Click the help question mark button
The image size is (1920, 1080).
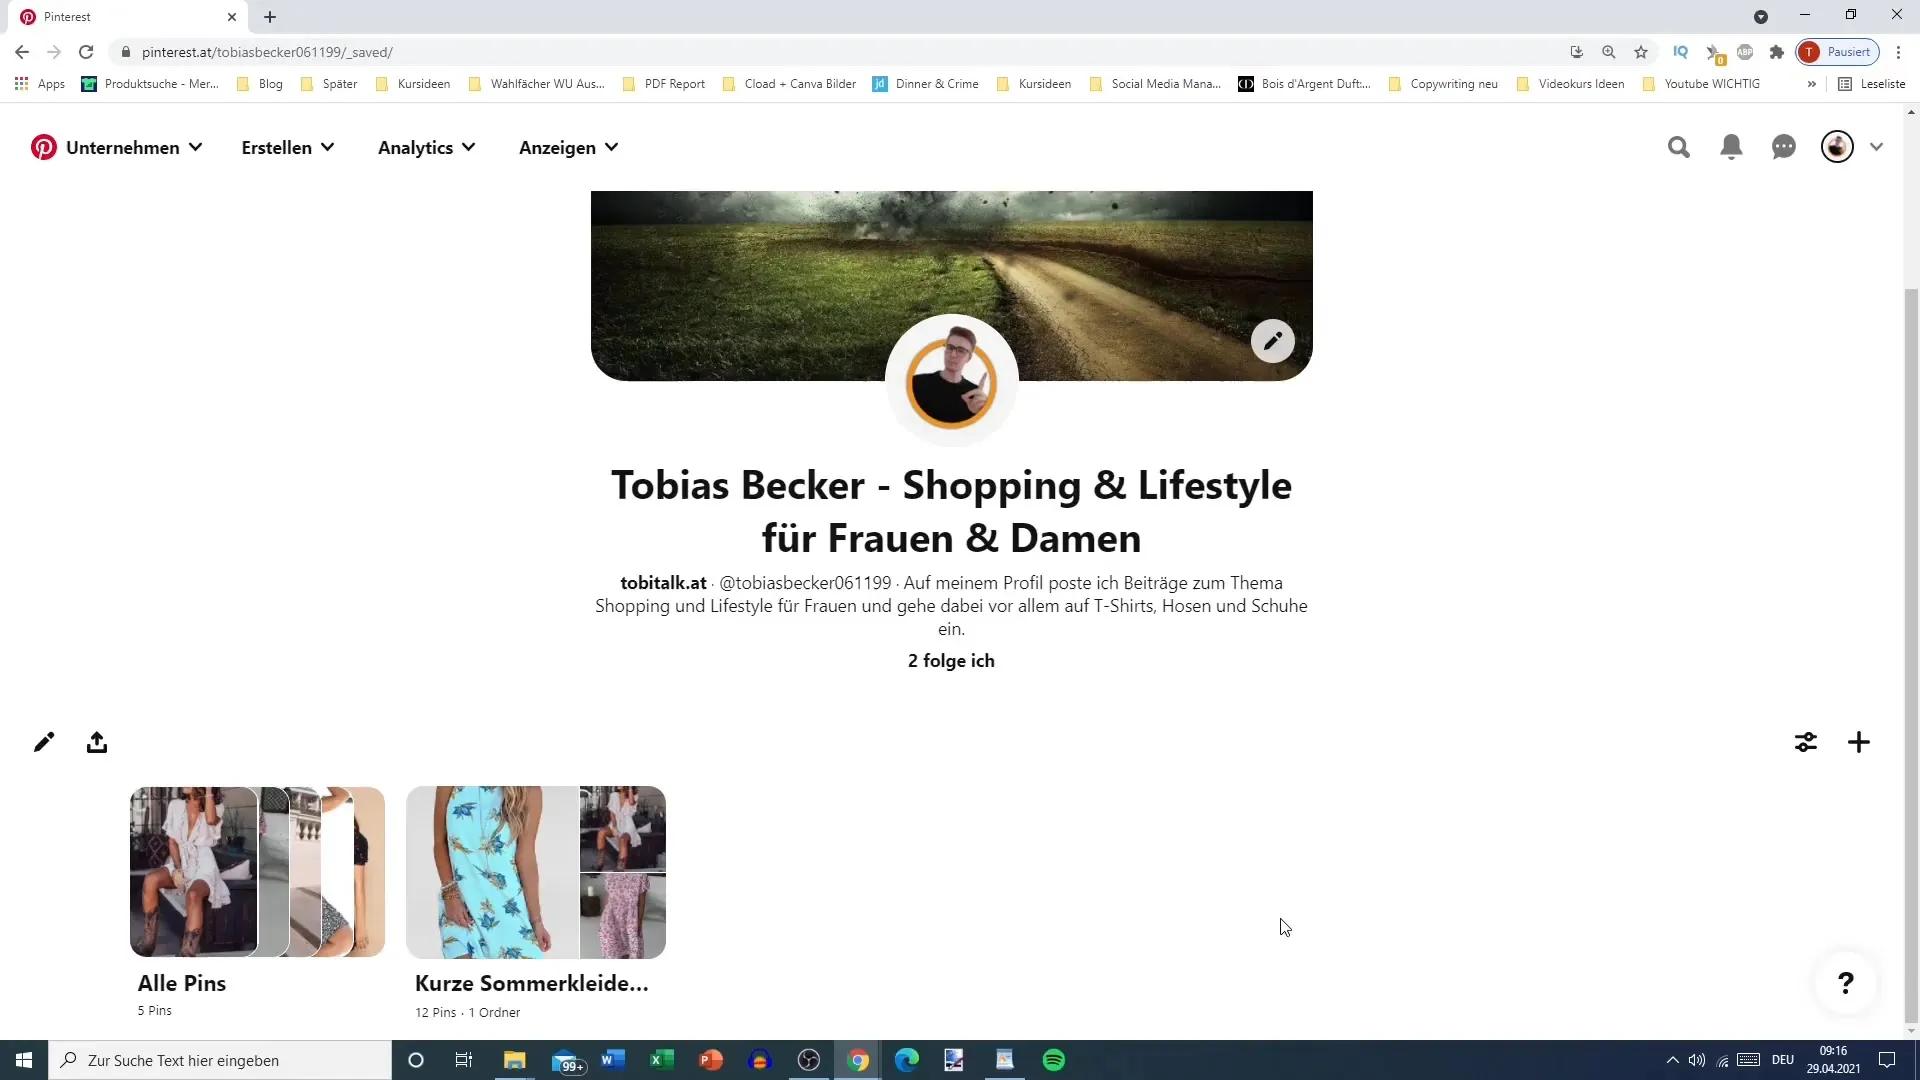click(x=1846, y=982)
